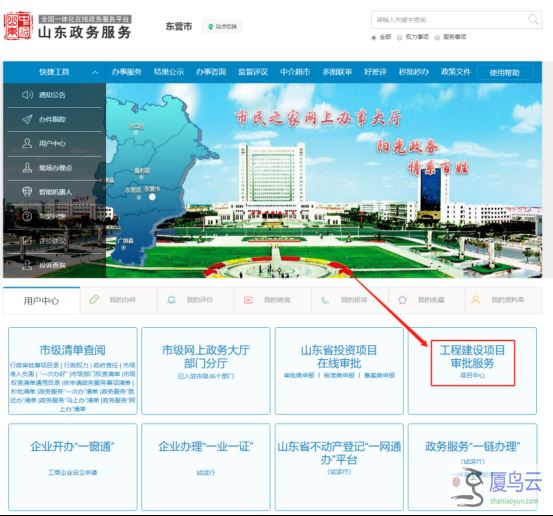
Task: Switch to the 用户中心 tab
Action: [42, 301]
